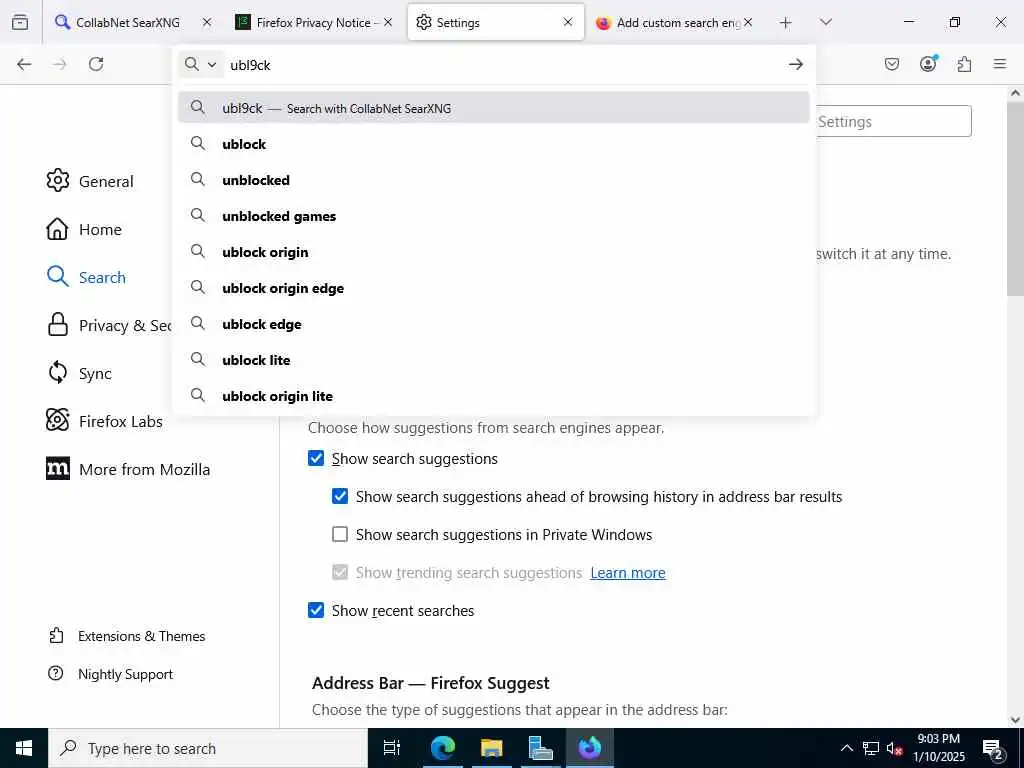Open File Explorer from the taskbar
The image size is (1024, 768).
coord(492,748)
